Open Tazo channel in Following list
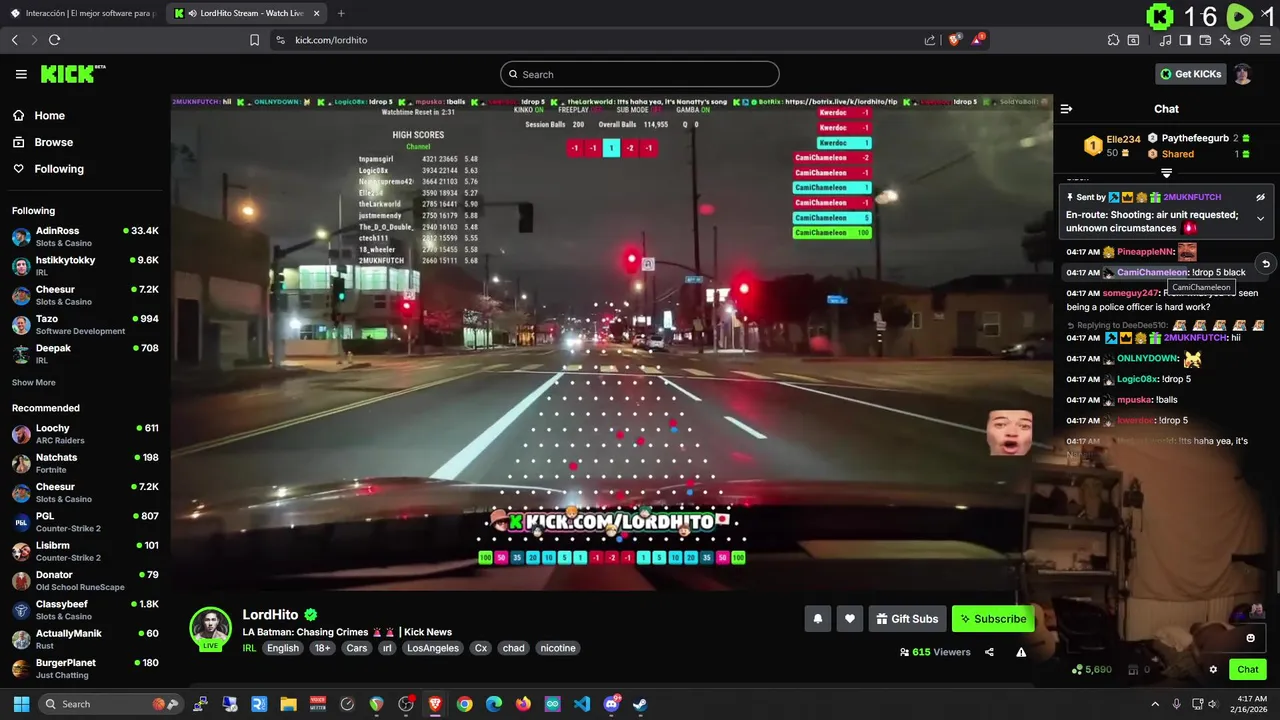This screenshot has height=720, width=1280. pyautogui.click(x=85, y=325)
